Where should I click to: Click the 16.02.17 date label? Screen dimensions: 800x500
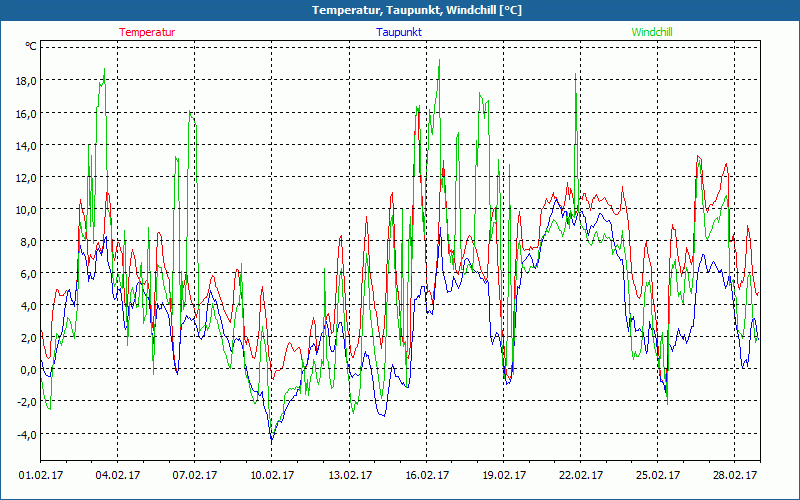click(x=427, y=476)
